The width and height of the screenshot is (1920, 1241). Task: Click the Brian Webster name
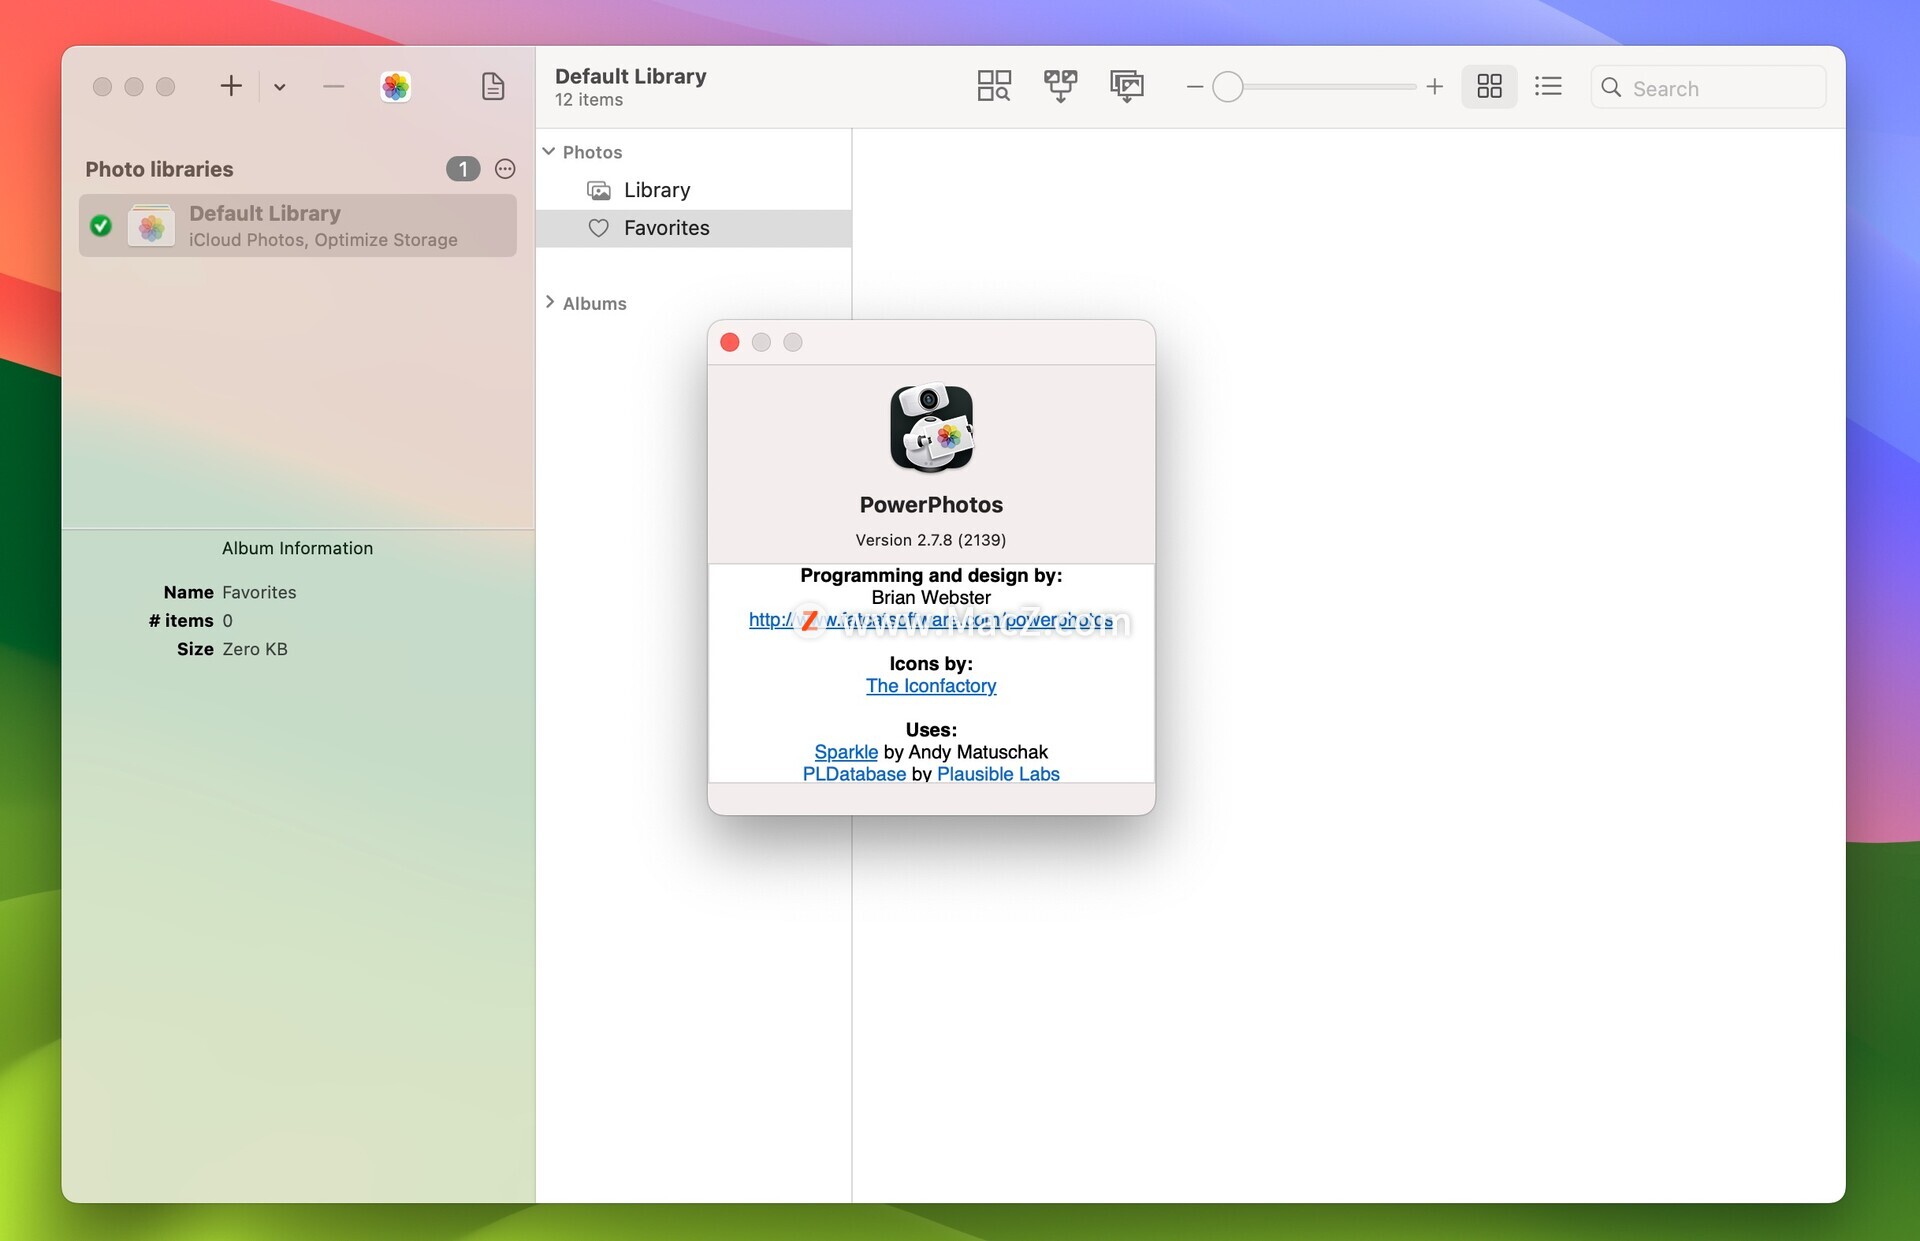coord(931,598)
